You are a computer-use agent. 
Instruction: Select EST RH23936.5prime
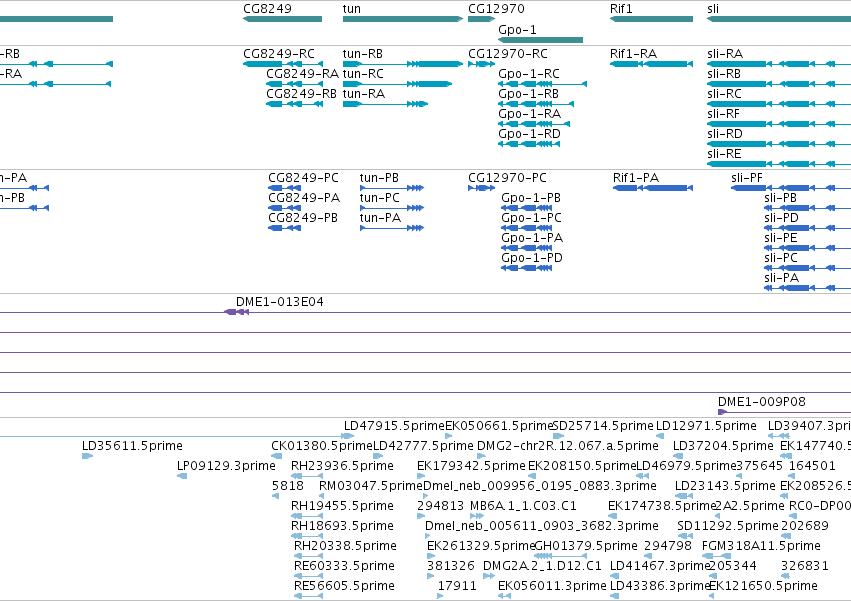tap(307, 476)
